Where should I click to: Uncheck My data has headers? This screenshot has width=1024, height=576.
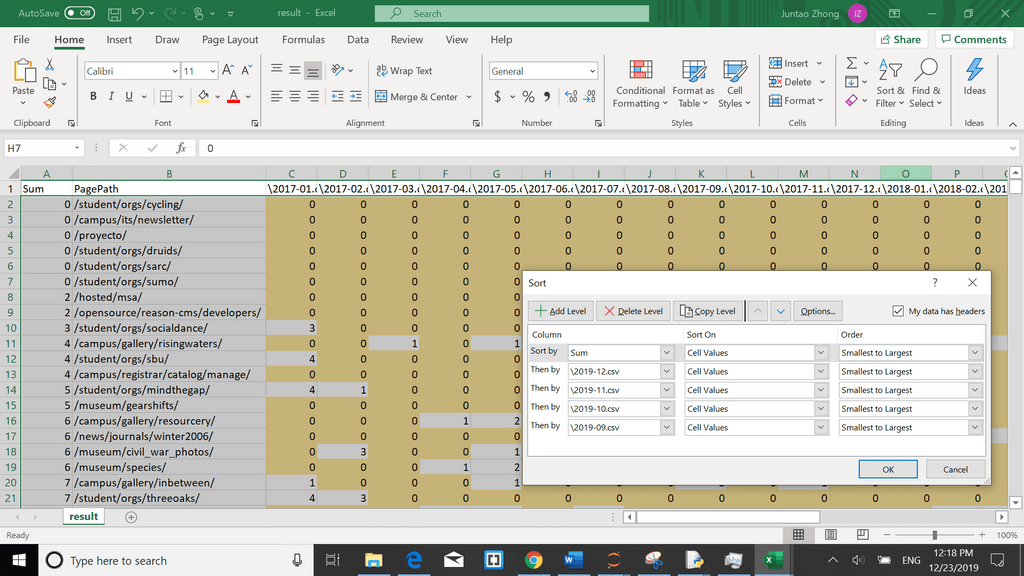point(897,311)
